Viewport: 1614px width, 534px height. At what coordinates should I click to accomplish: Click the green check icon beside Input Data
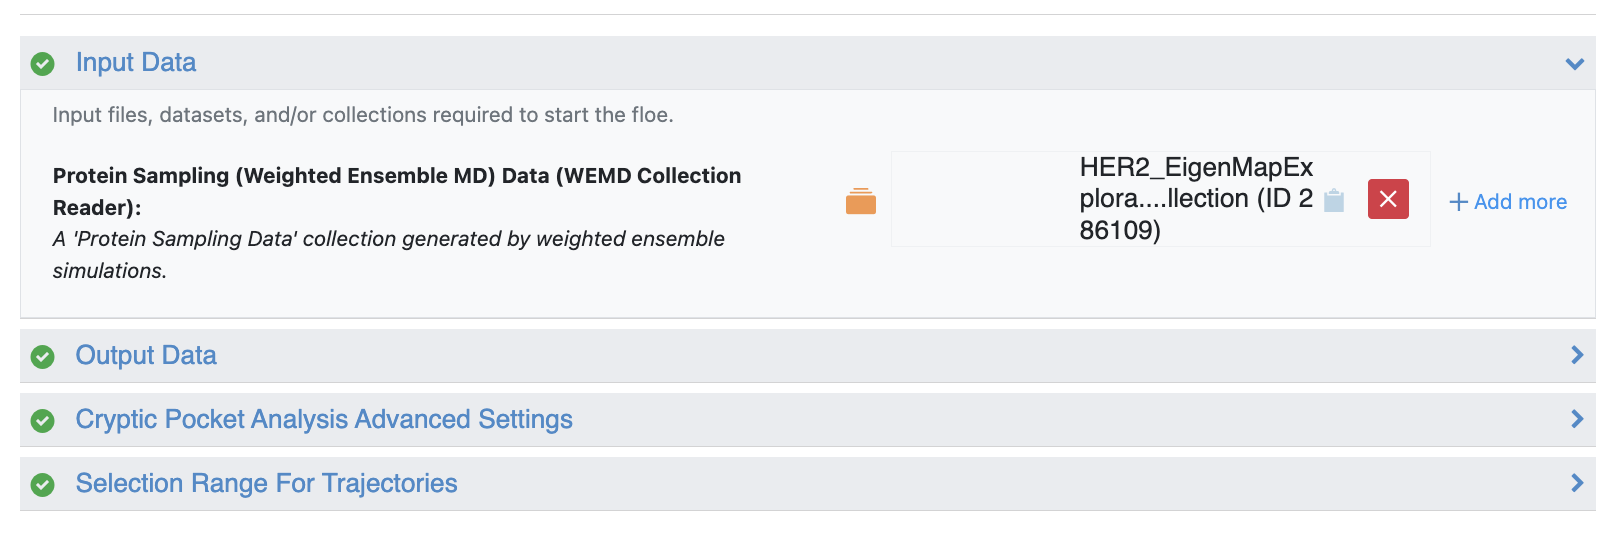click(42, 64)
